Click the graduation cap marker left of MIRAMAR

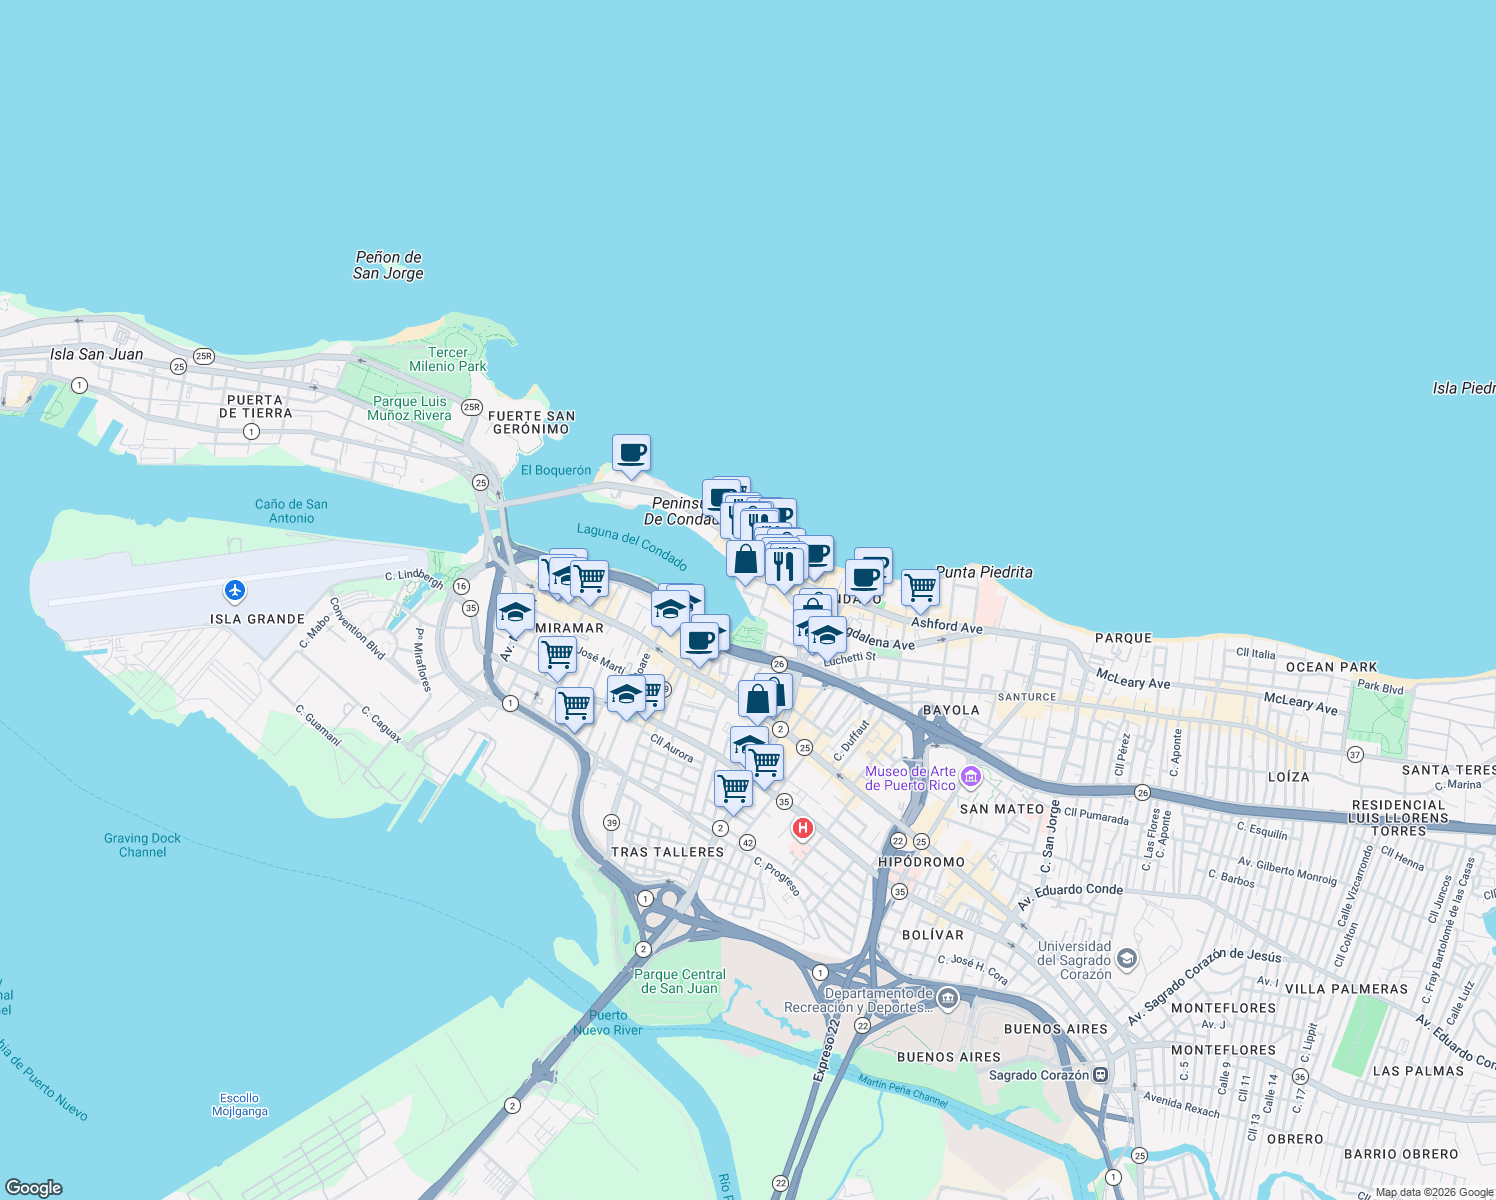pyautogui.click(x=515, y=614)
